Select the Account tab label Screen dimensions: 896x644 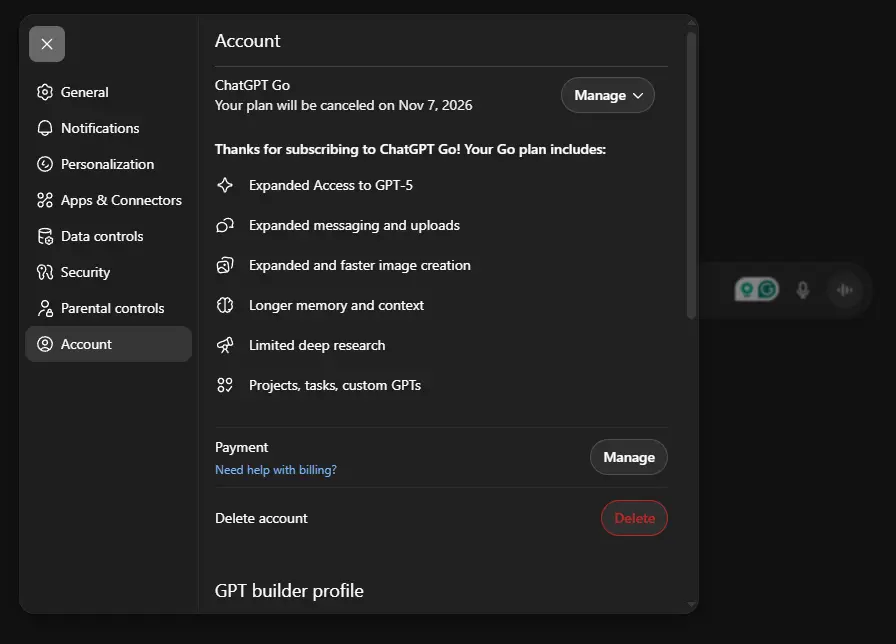(x=86, y=344)
